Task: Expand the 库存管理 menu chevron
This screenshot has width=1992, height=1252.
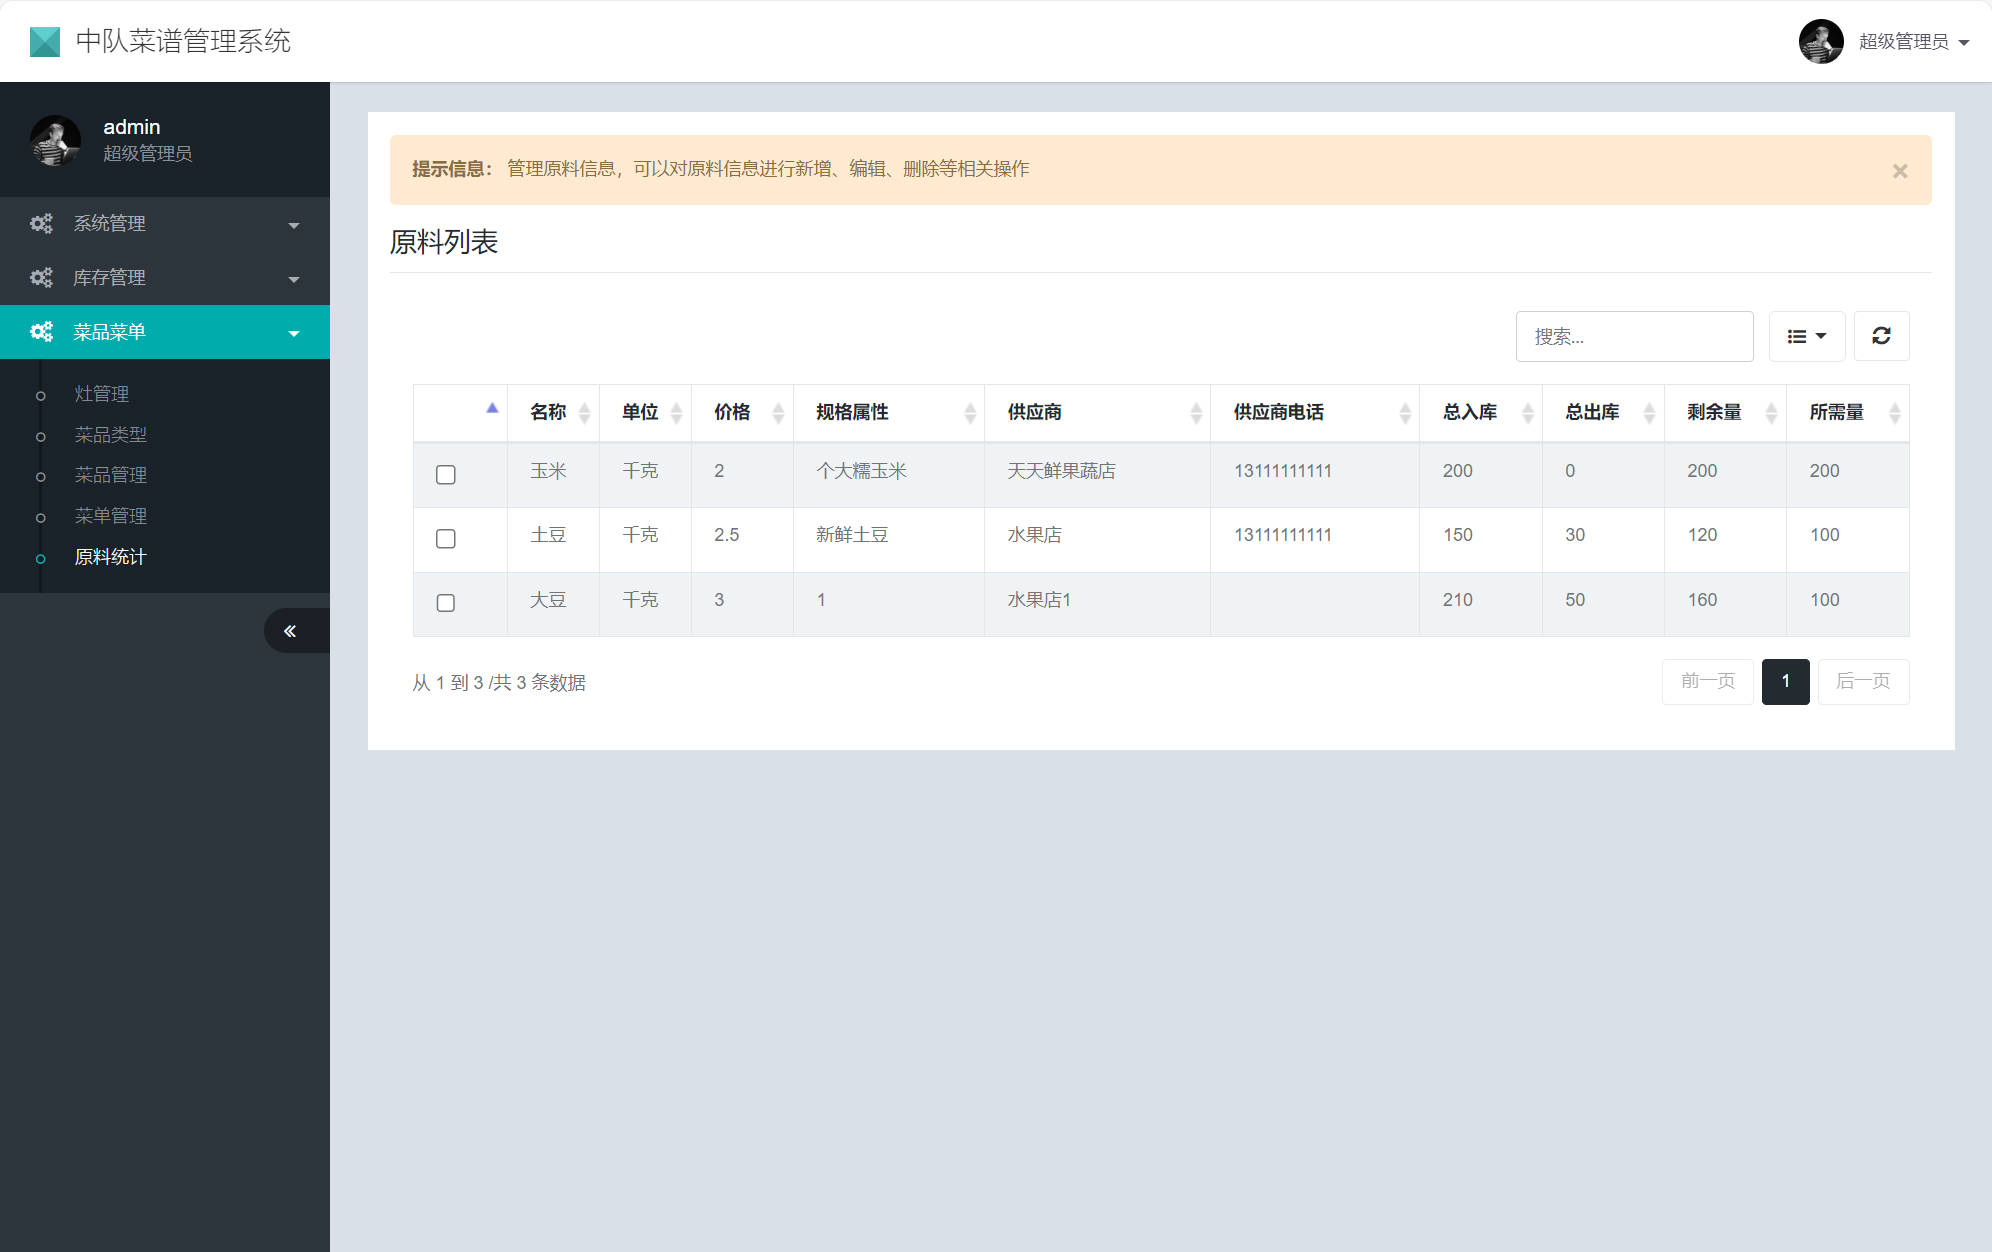Action: pos(294,279)
